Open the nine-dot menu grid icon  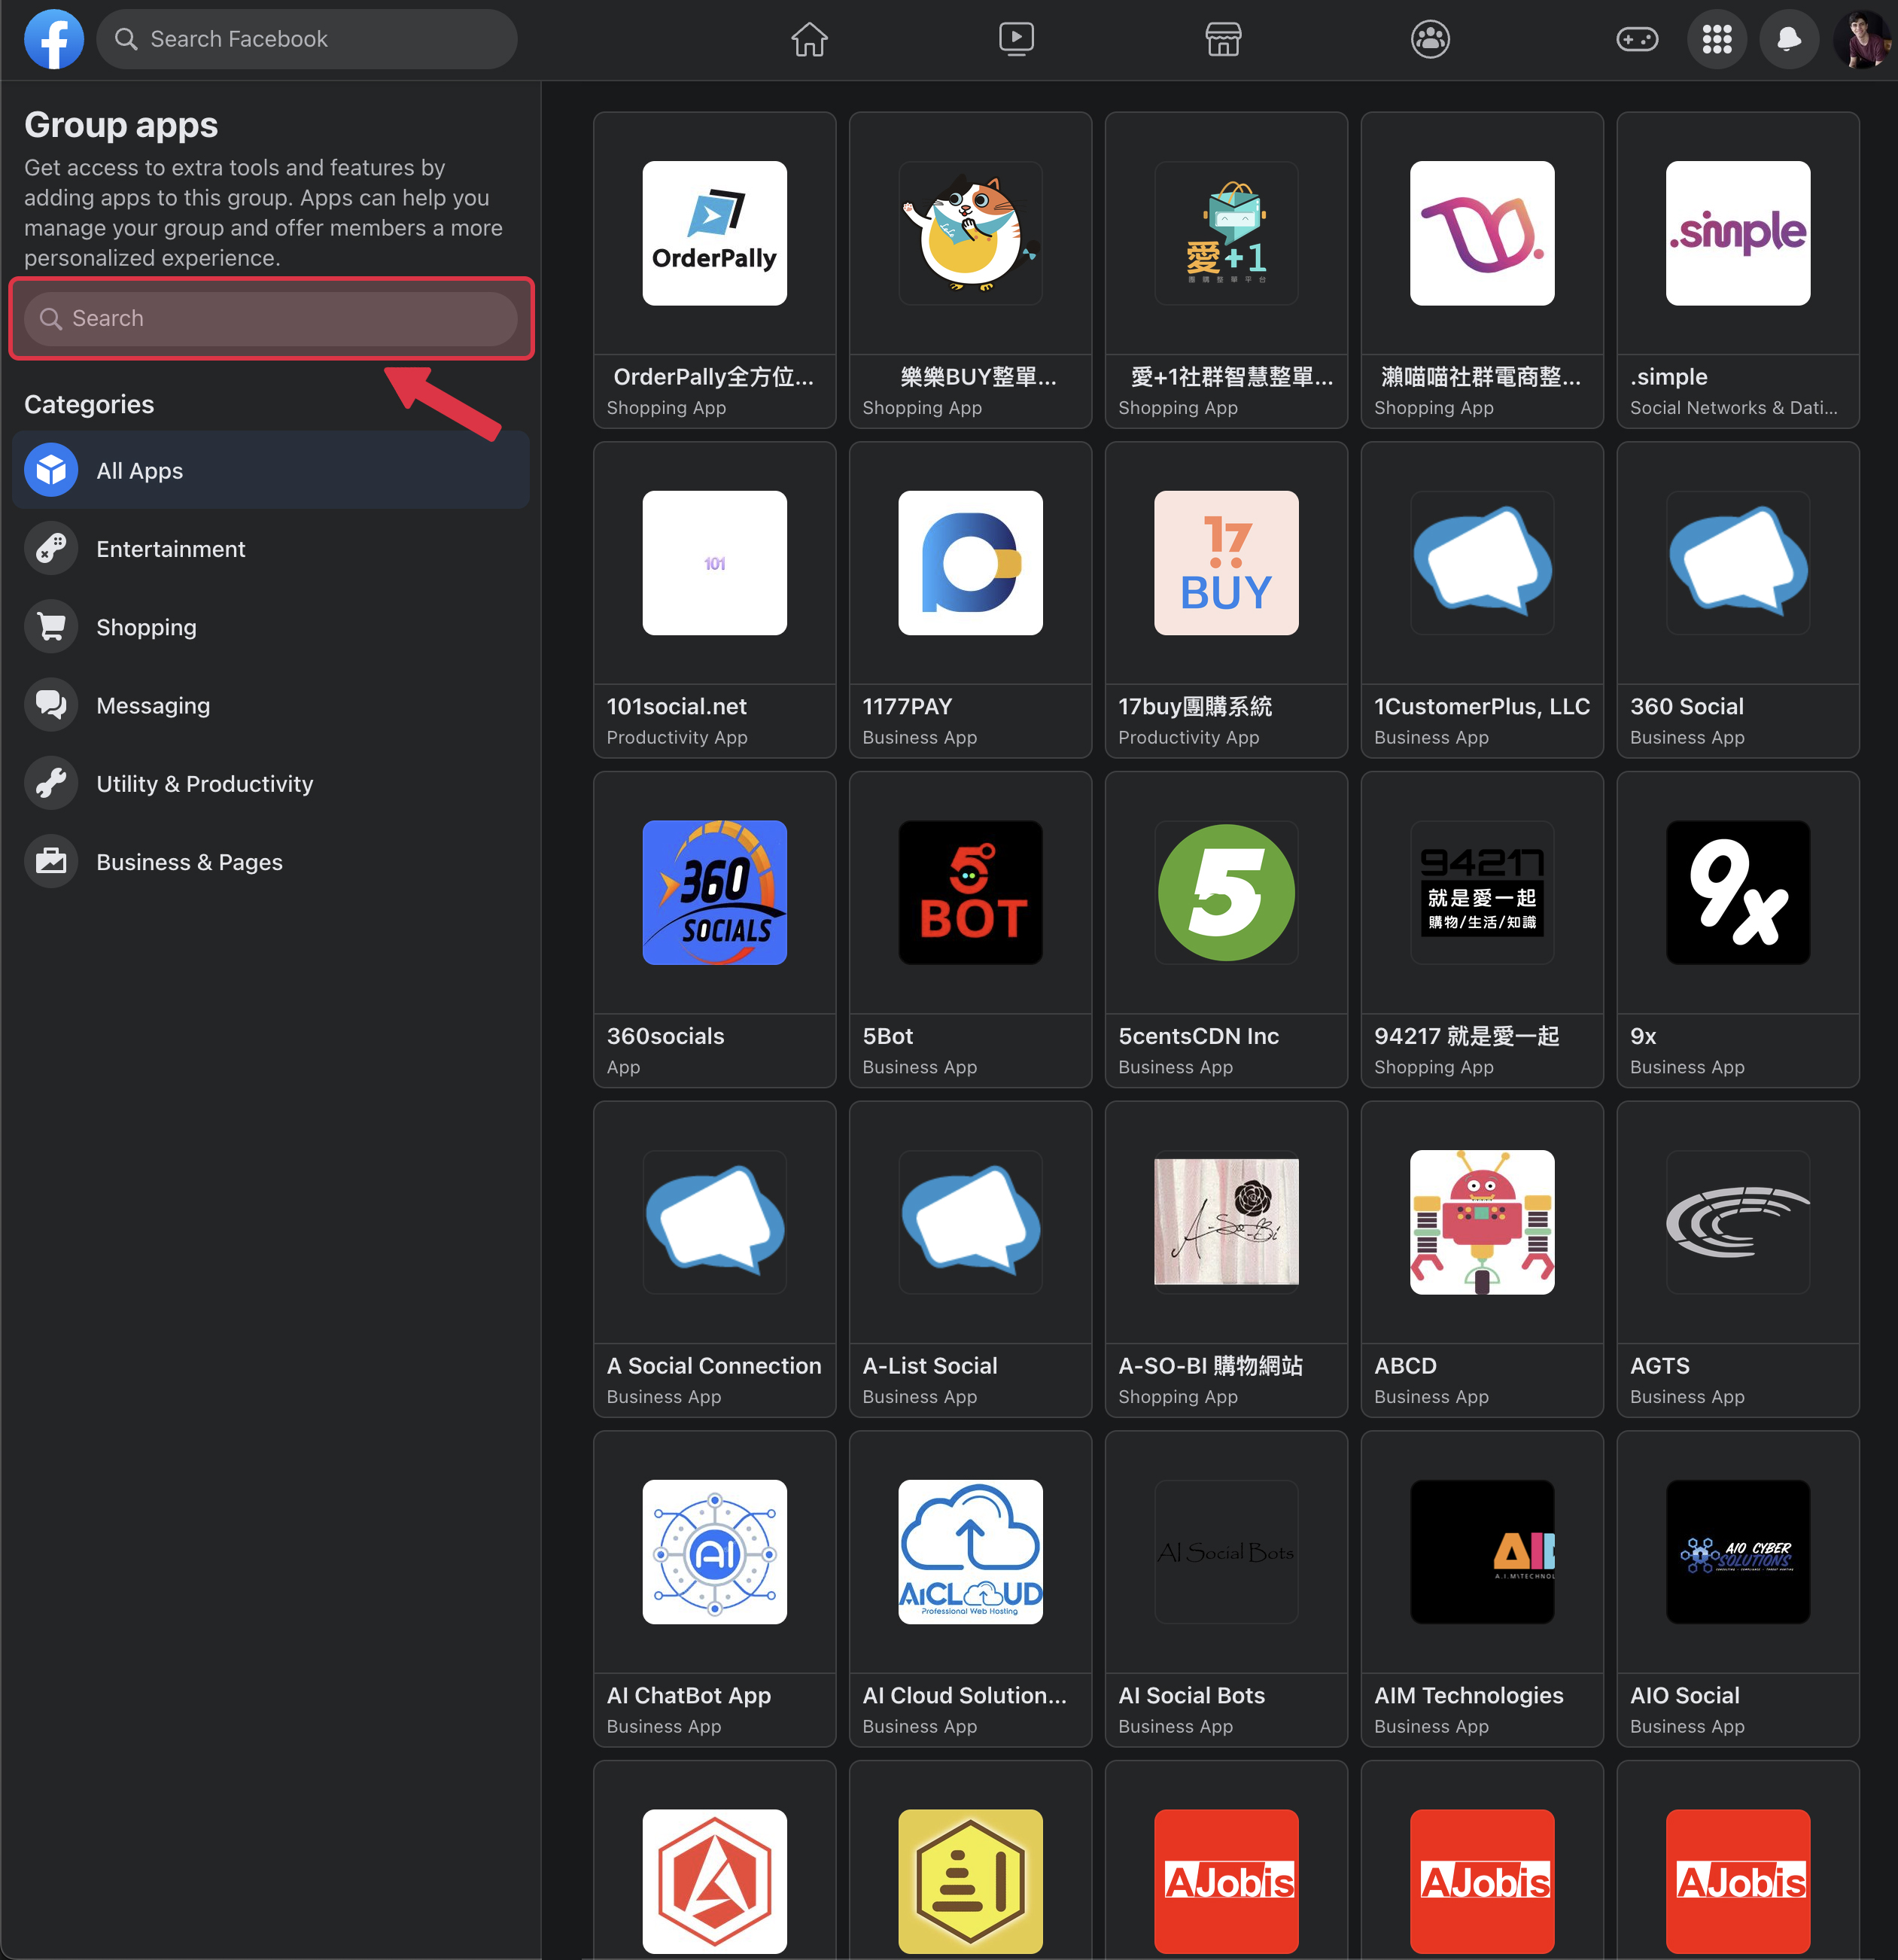click(x=1716, y=39)
